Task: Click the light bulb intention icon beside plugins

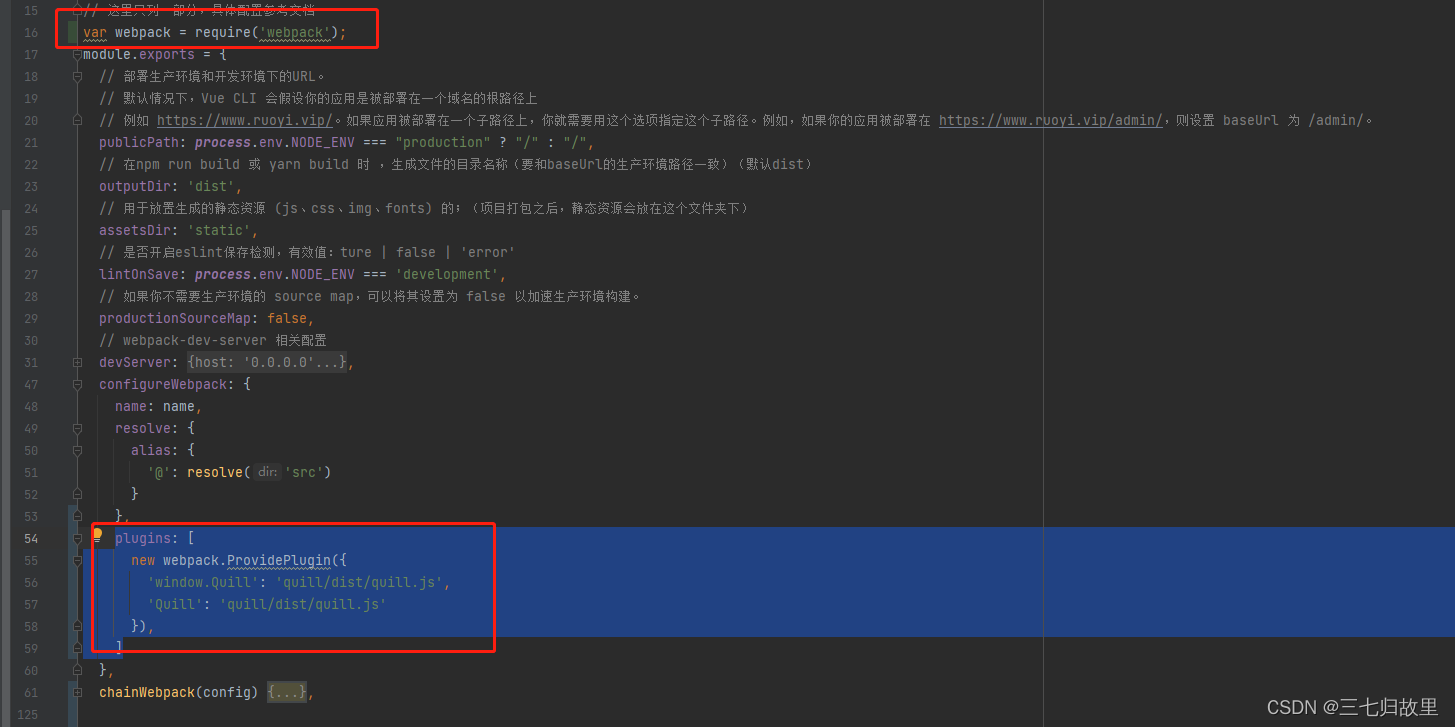Action: click(x=98, y=536)
